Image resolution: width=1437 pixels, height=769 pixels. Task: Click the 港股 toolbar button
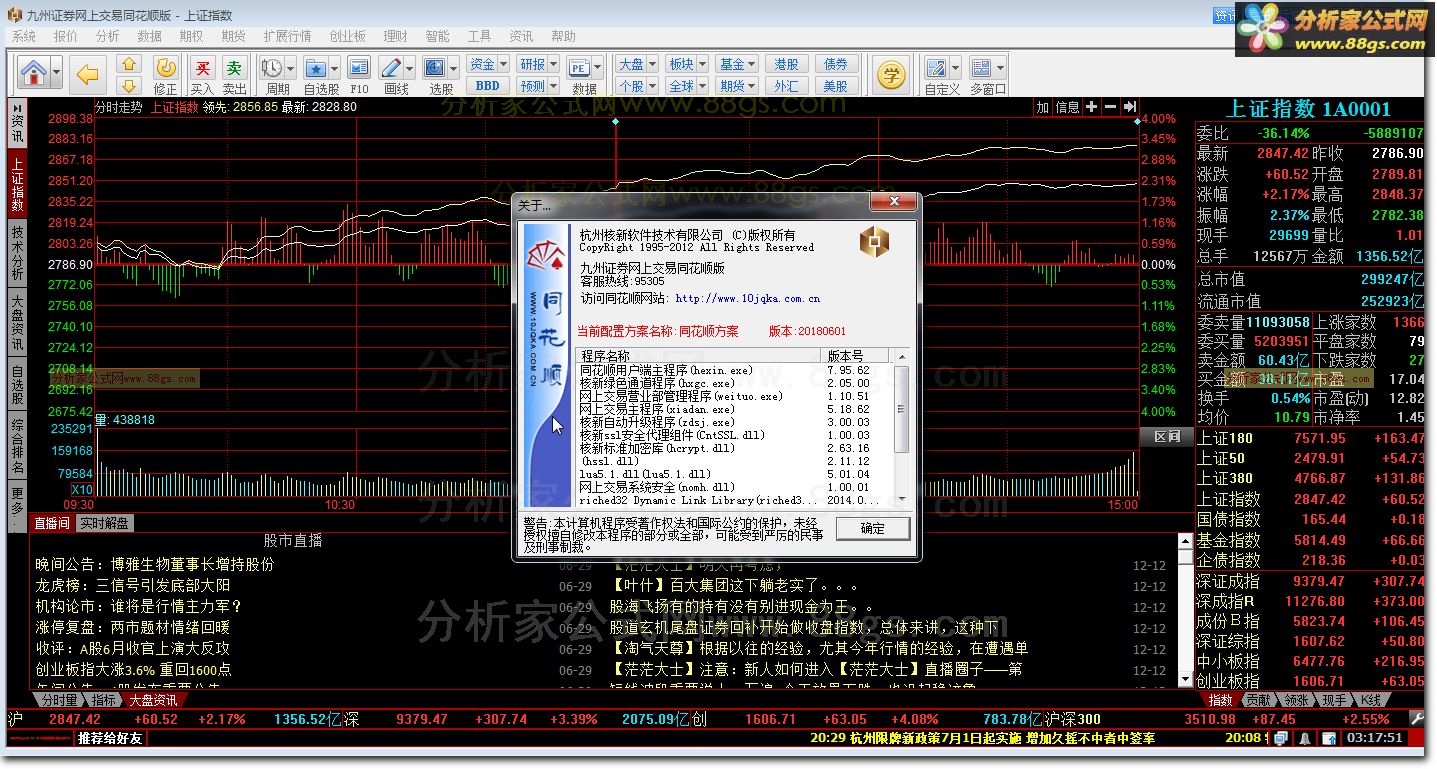point(787,64)
